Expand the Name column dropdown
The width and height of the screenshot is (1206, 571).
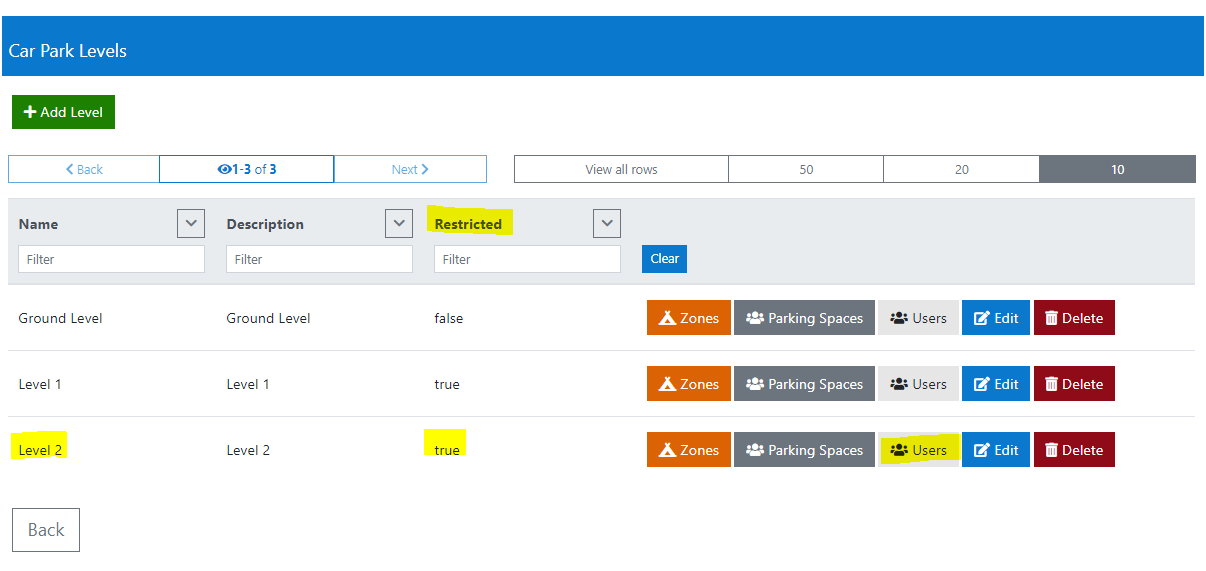click(191, 223)
